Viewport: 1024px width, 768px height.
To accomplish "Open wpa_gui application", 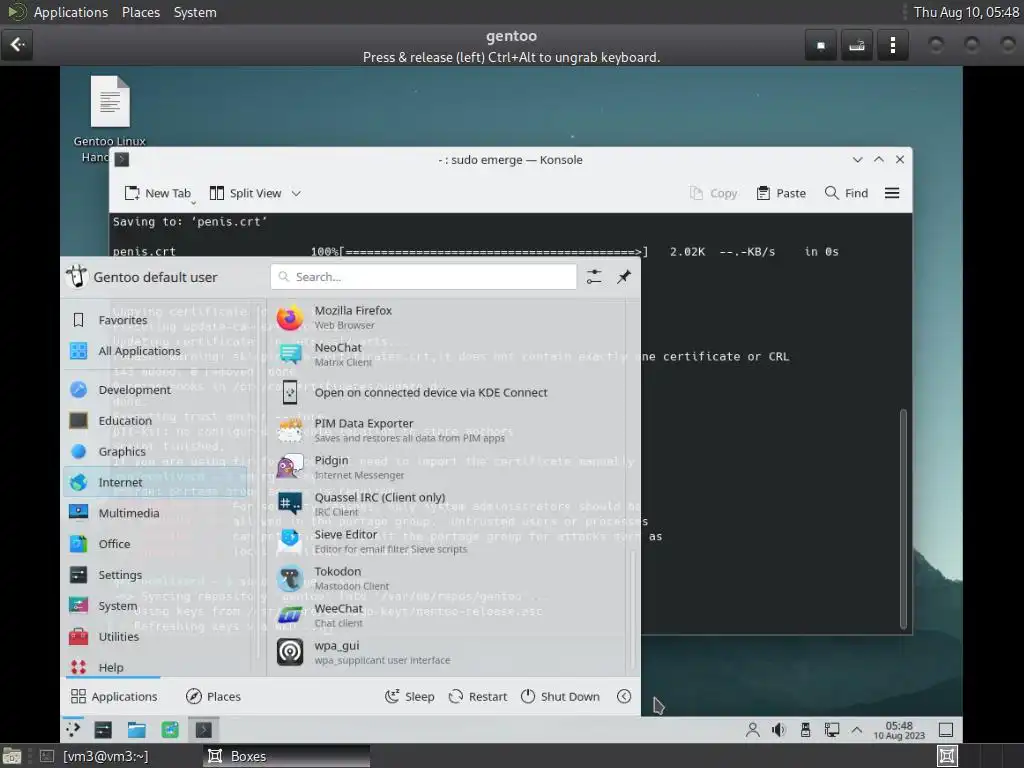I will (x=448, y=652).
